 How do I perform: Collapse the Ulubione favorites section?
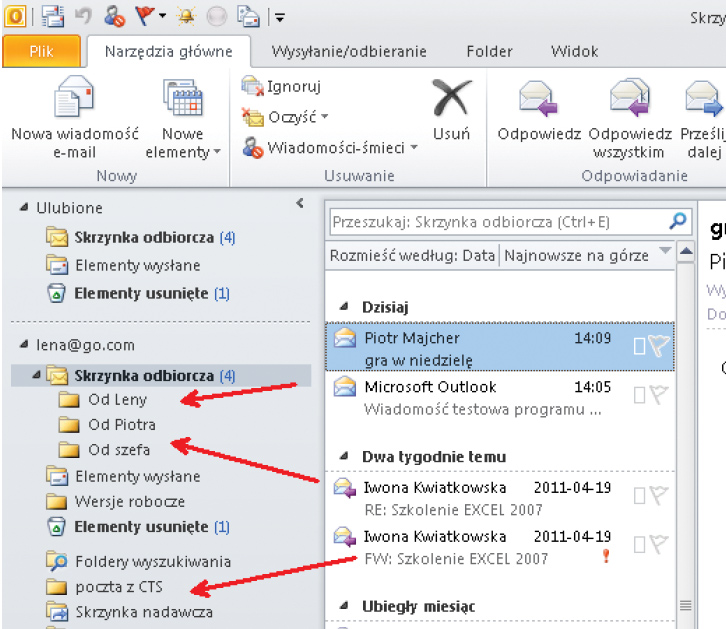tap(23, 208)
